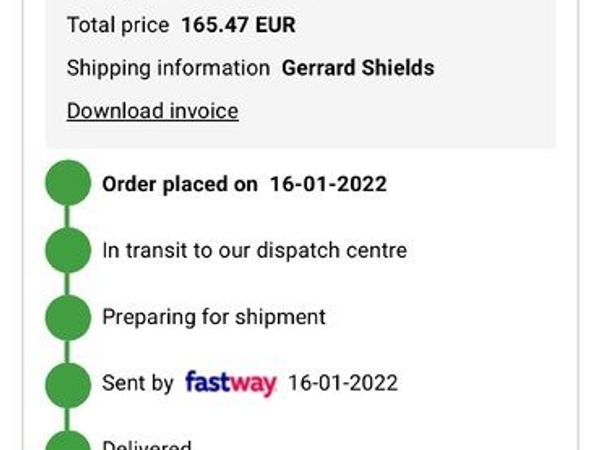This screenshot has height=450, width=600.
Task: Select the green In transit step circle
Action: pyautogui.click(x=68, y=250)
